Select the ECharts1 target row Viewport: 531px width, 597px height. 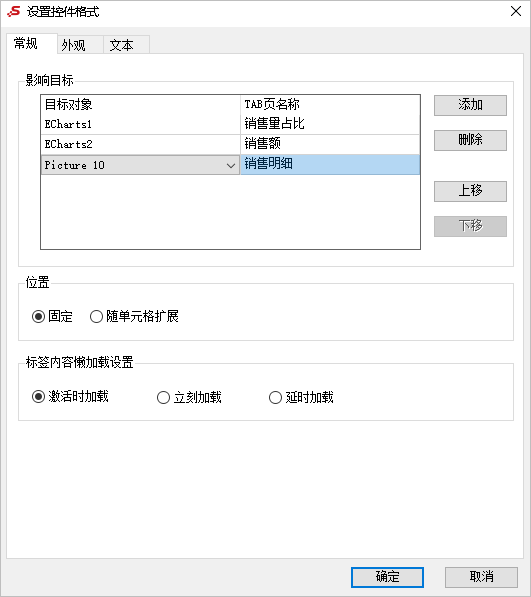pos(230,124)
